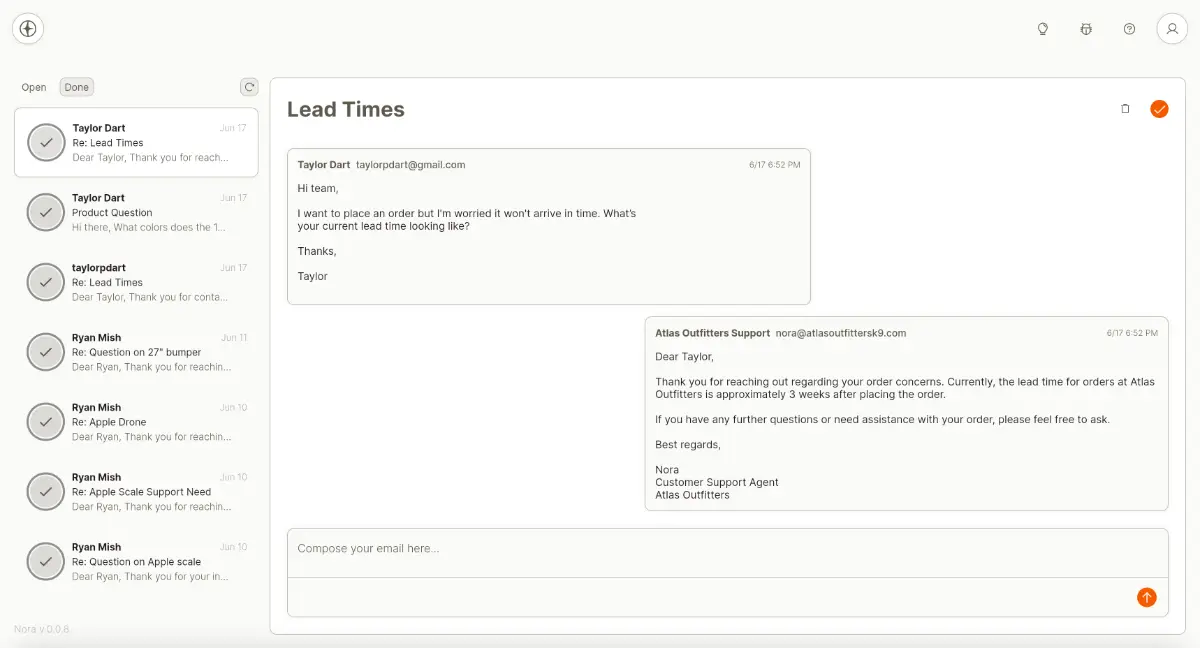Open the bug report icon
This screenshot has width=1200, height=648.
click(x=1086, y=29)
